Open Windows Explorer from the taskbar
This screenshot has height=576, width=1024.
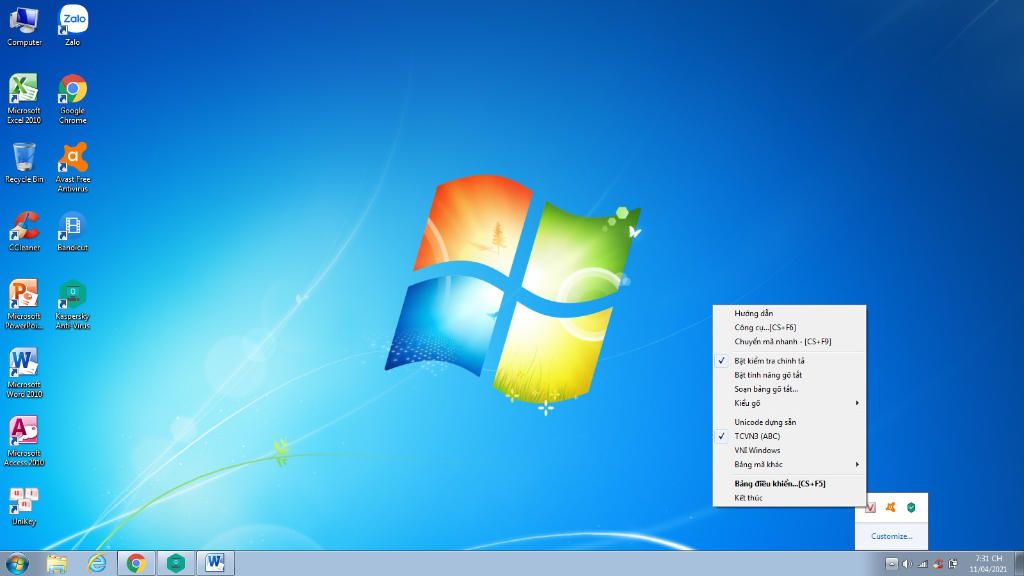(57, 563)
